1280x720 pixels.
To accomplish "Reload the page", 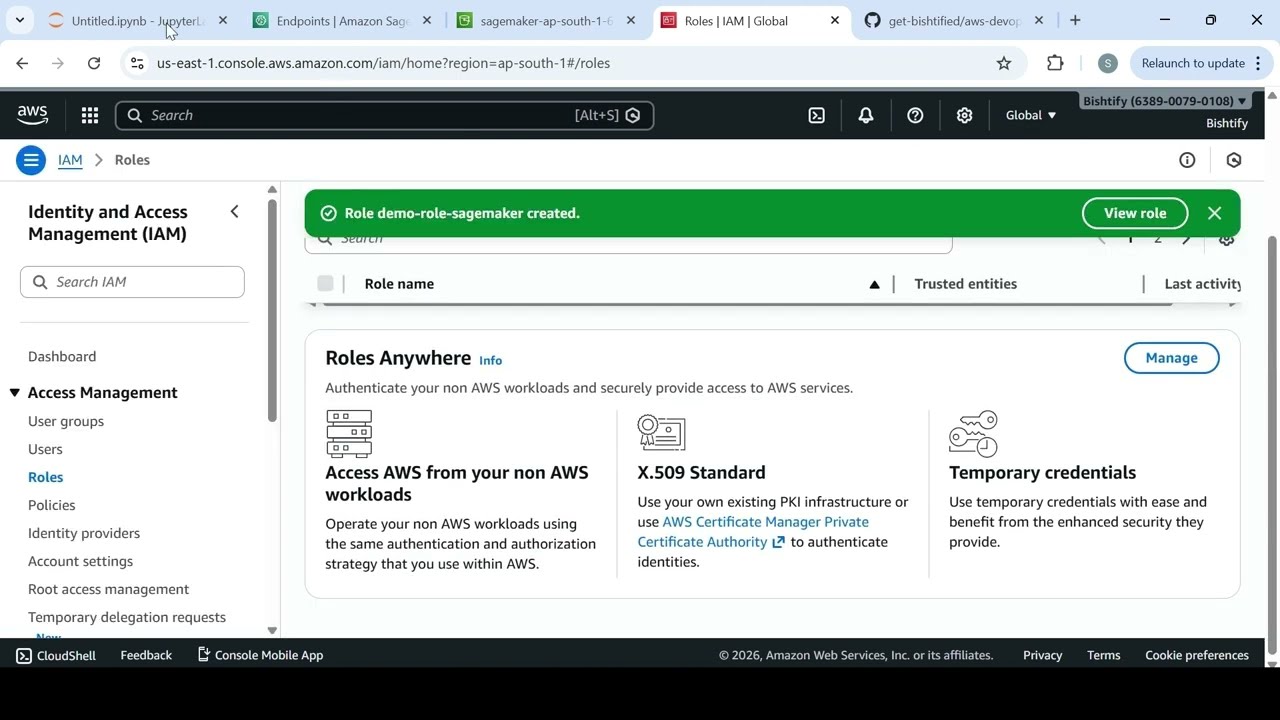I will pyautogui.click(x=94, y=63).
